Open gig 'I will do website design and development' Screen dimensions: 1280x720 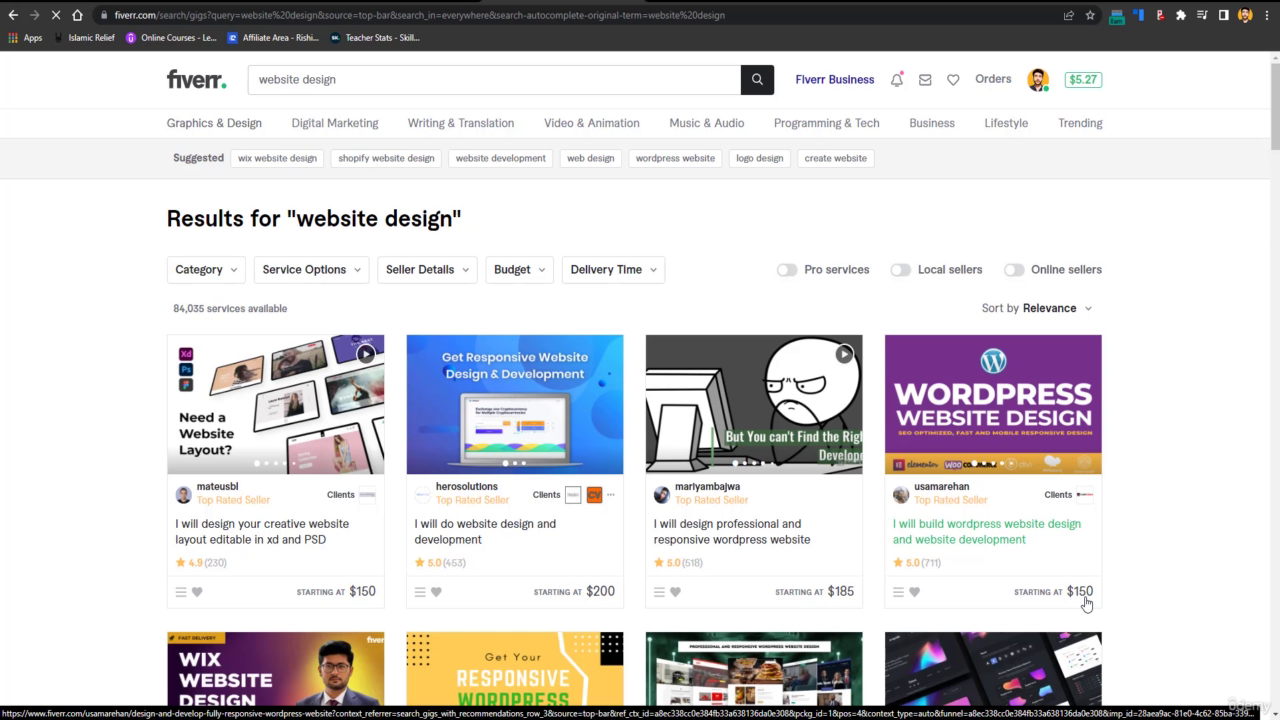tap(485, 532)
